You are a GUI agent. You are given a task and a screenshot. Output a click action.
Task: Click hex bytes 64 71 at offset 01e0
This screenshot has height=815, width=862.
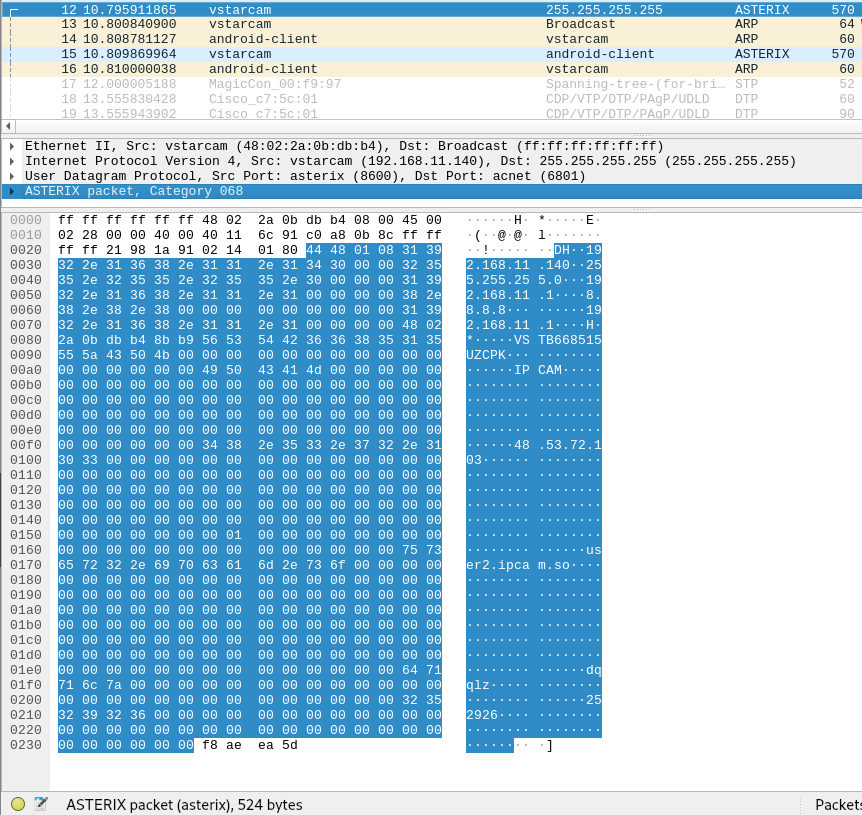422,670
